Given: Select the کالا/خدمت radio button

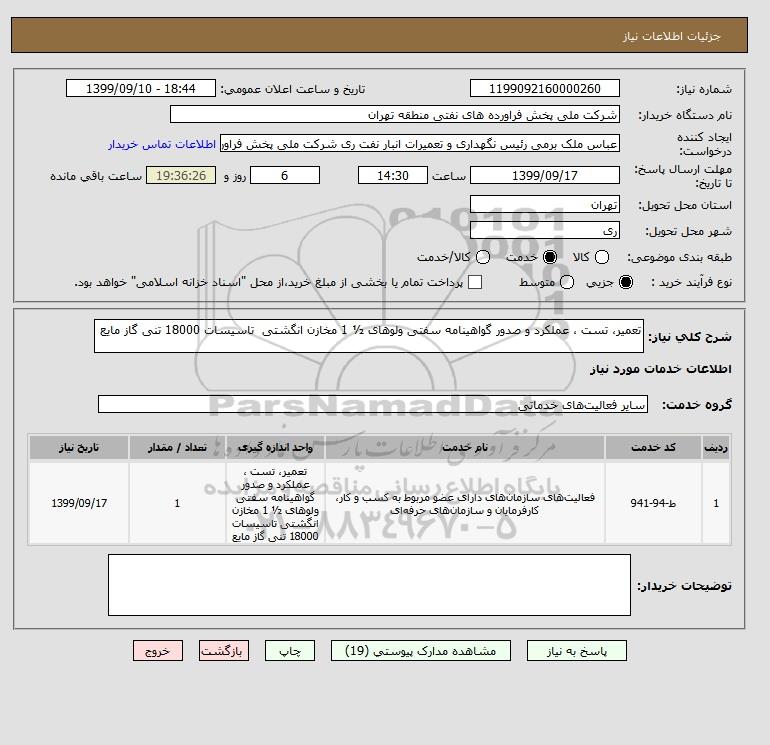Looking at the screenshot, I should tap(483, 257).
